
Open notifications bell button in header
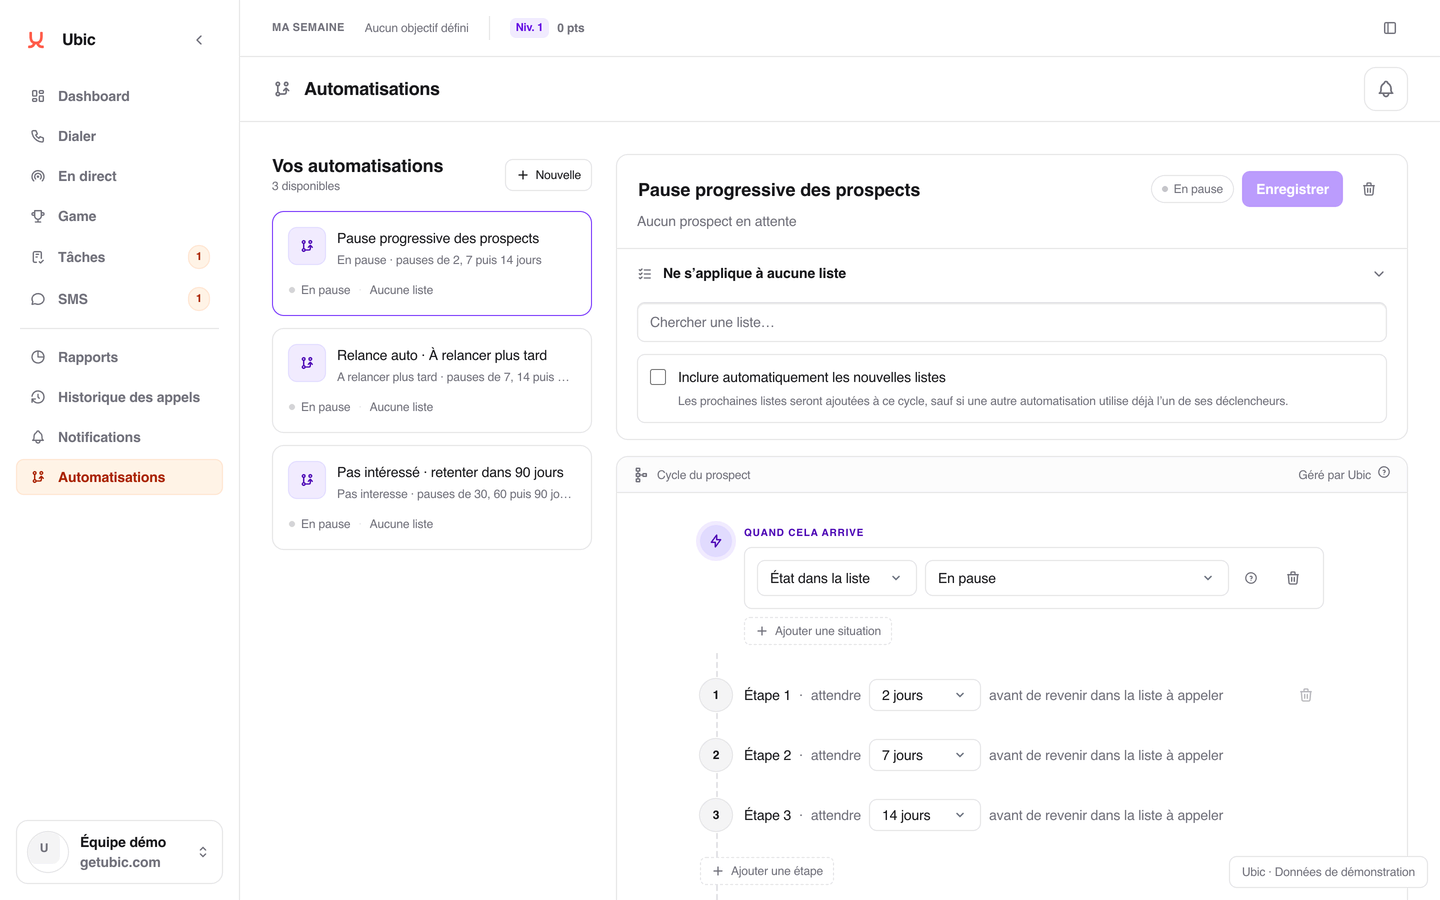click(1386, 89)
